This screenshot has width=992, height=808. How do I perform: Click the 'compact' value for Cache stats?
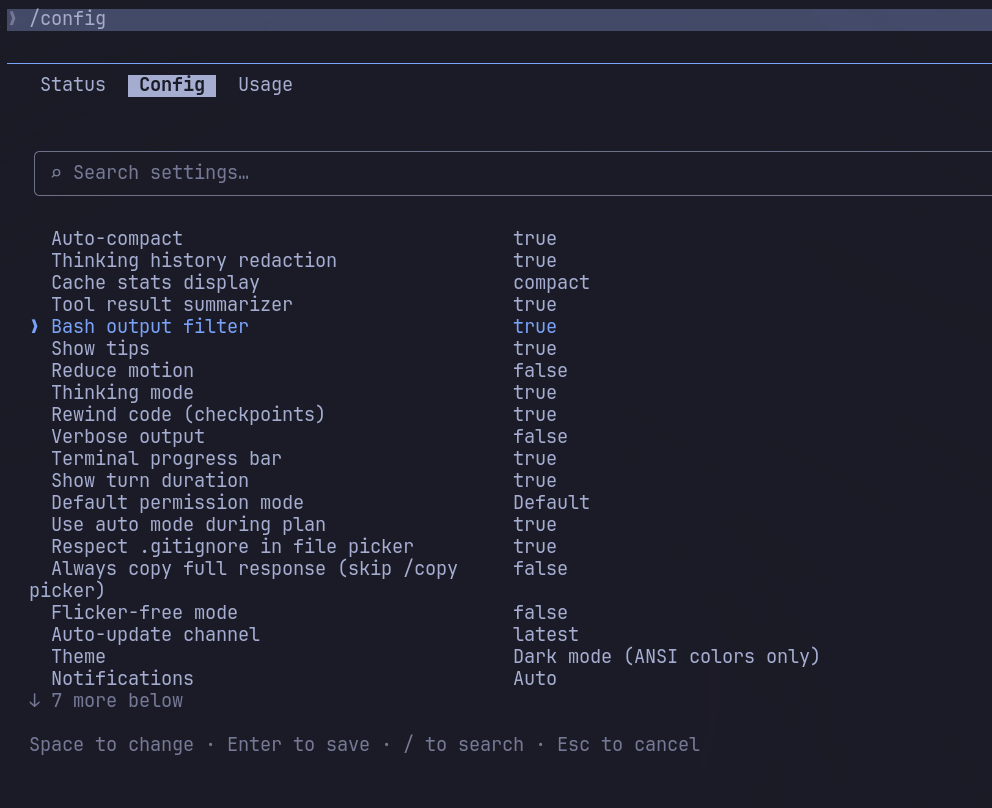(x=551, y=283)
